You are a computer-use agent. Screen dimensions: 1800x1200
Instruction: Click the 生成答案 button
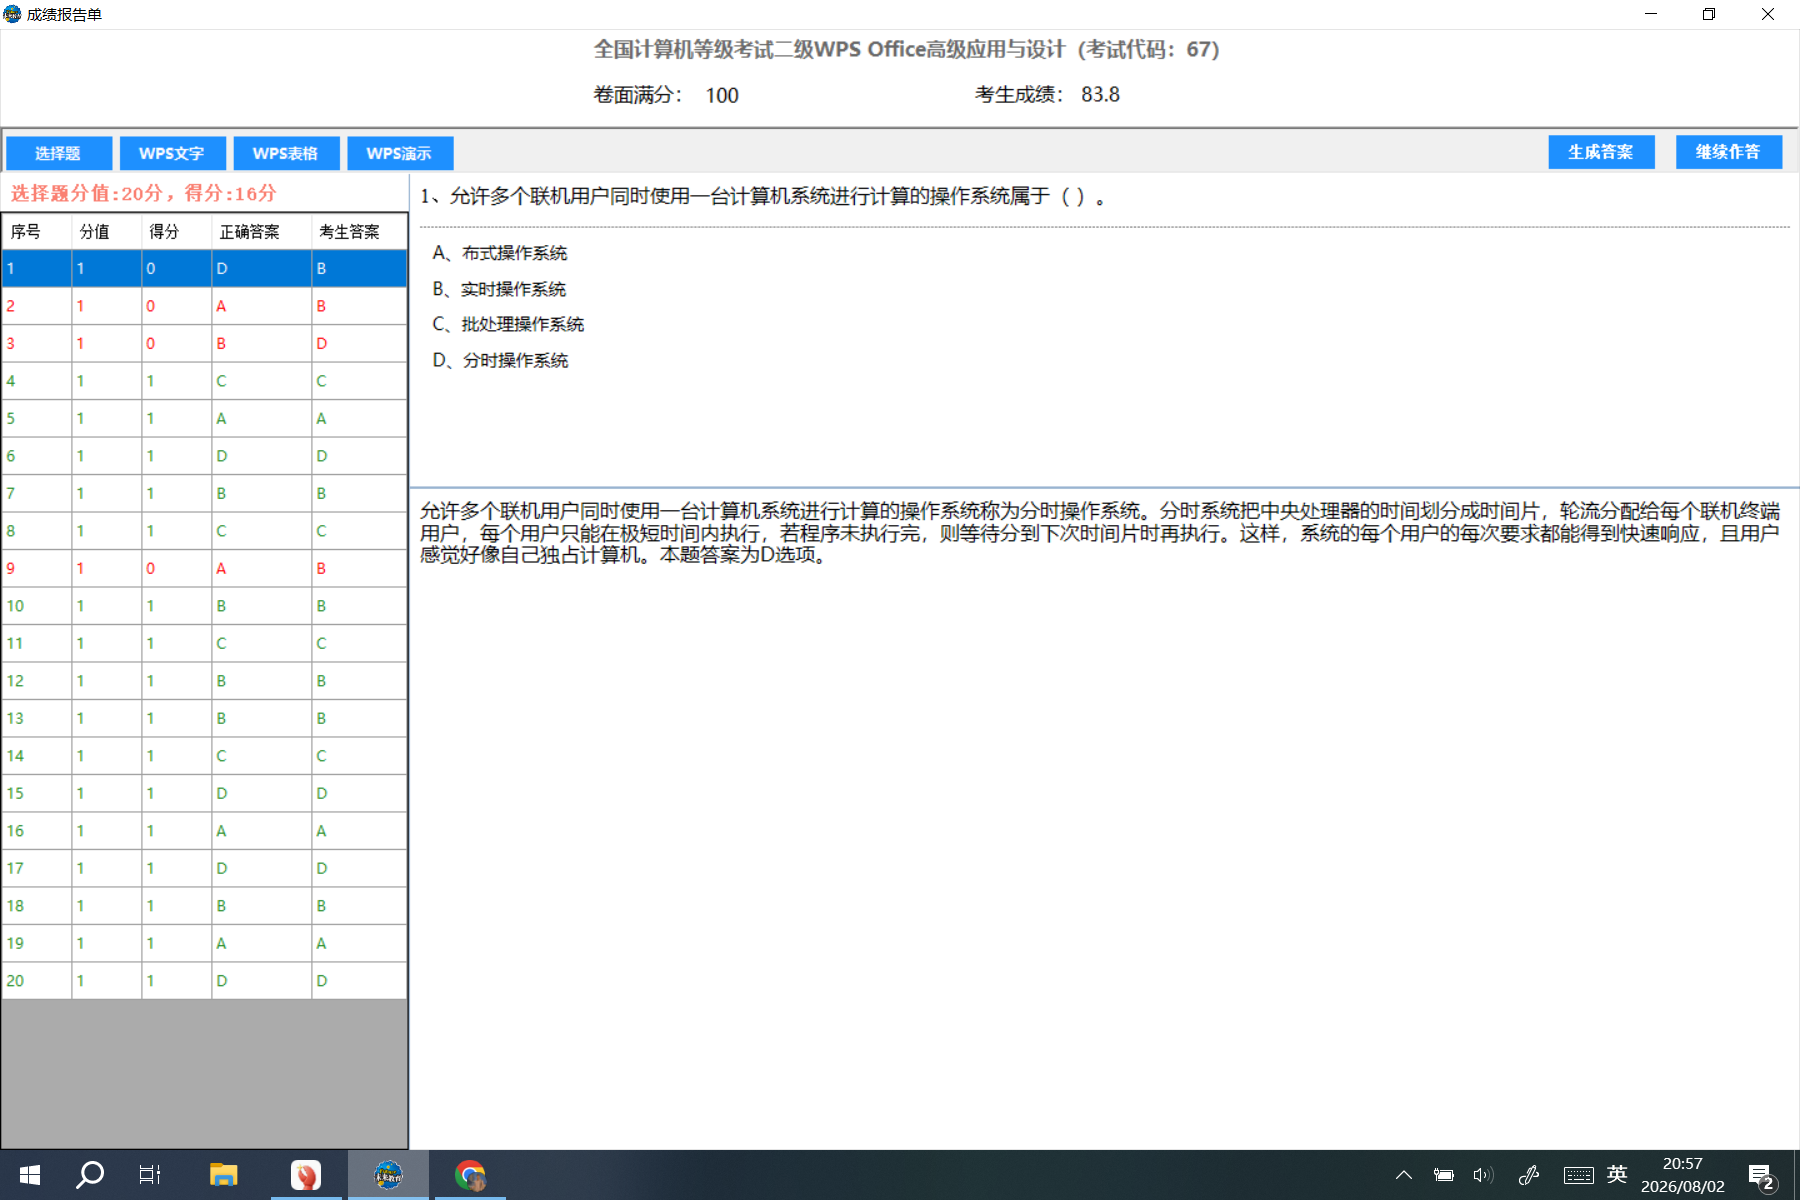[1601, 152]
